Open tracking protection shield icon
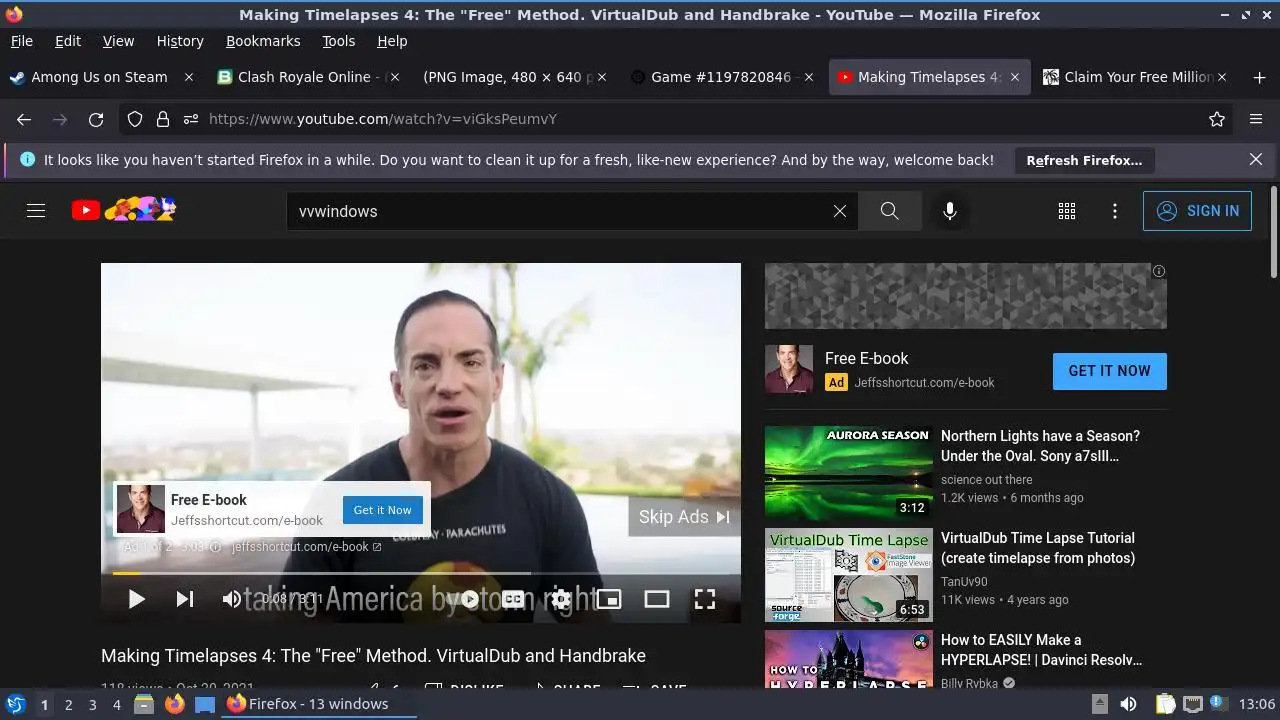Screen dimensions: 1280x720 click(135, 119)
